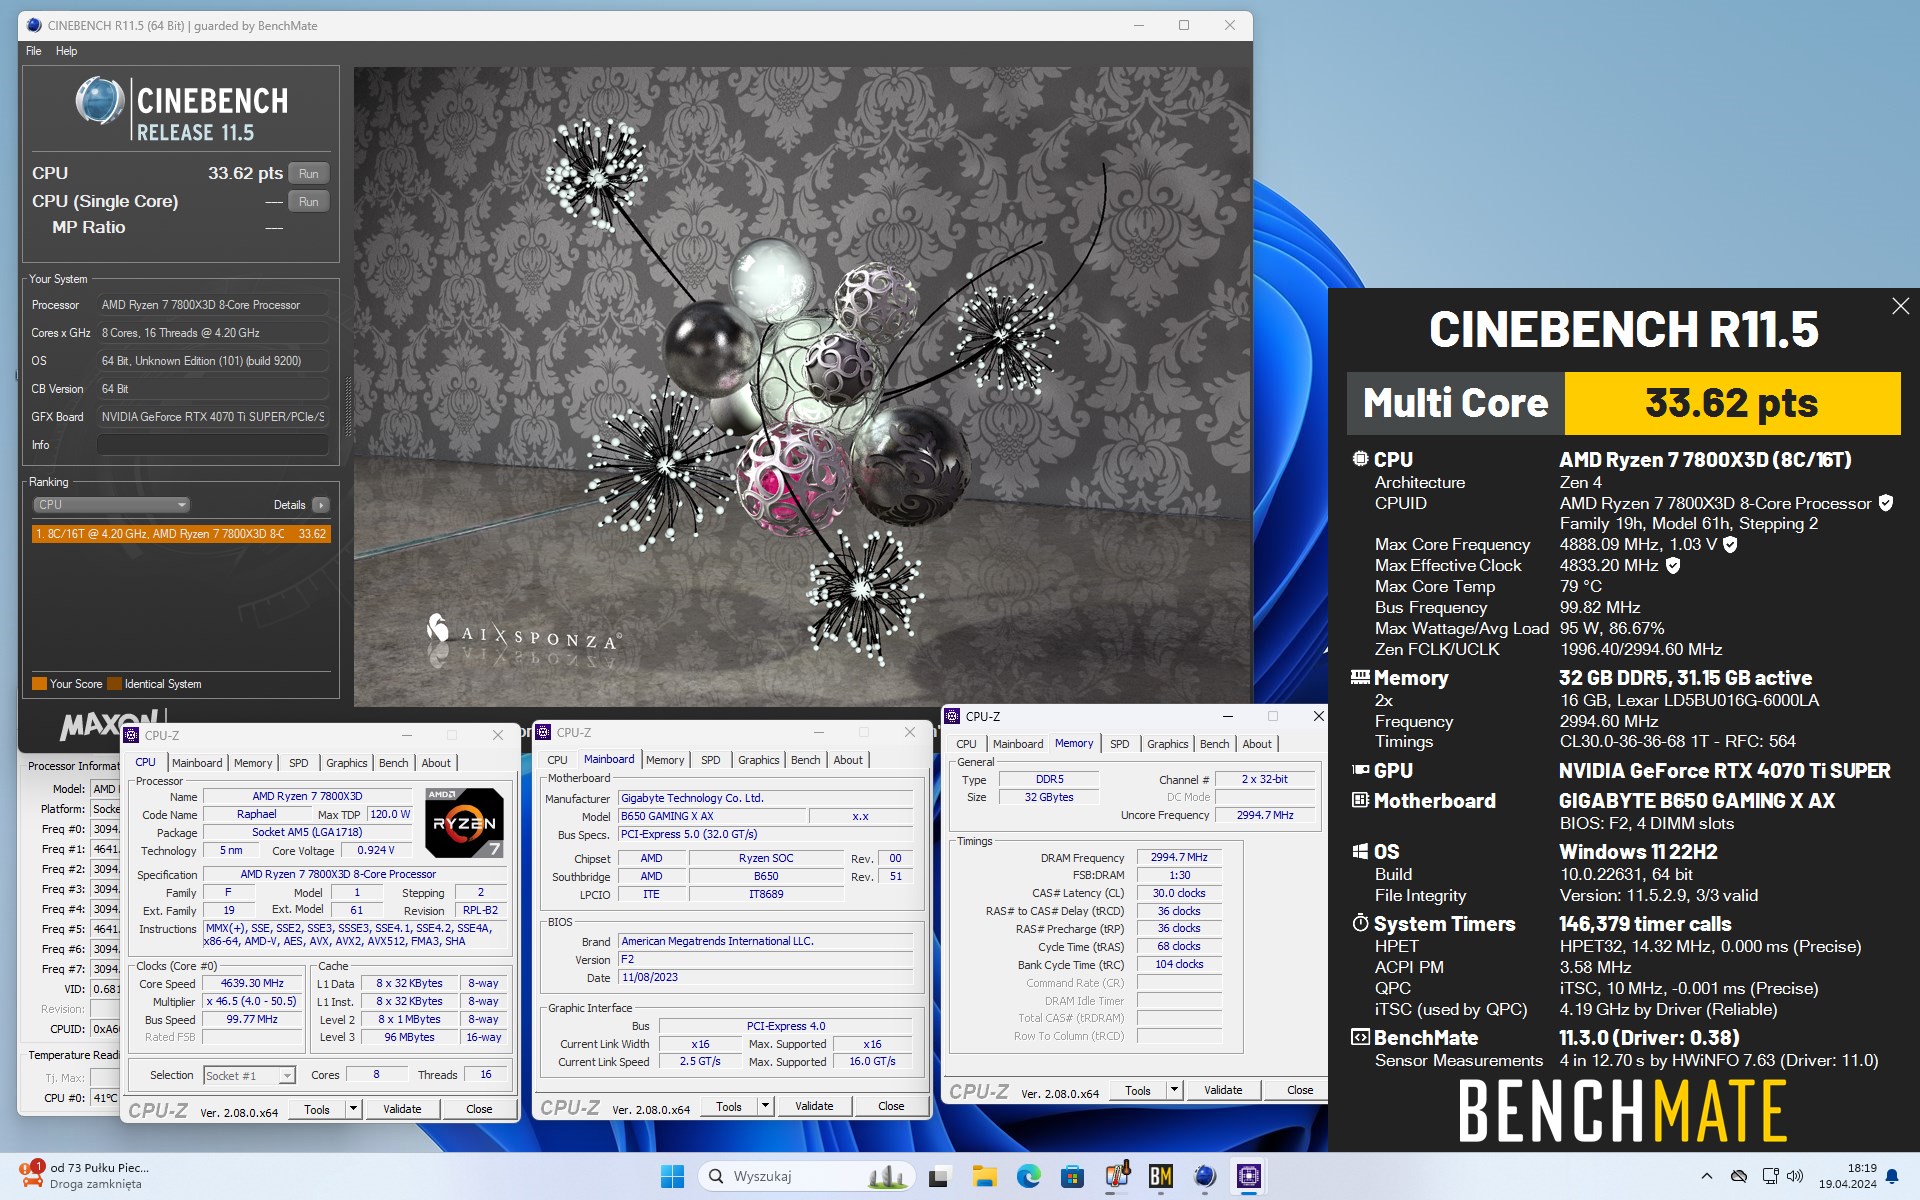Viewport: 1920px width, 1200px height.
Task: Open the traffic widget on the taskbar
Action: [85, 1176]
